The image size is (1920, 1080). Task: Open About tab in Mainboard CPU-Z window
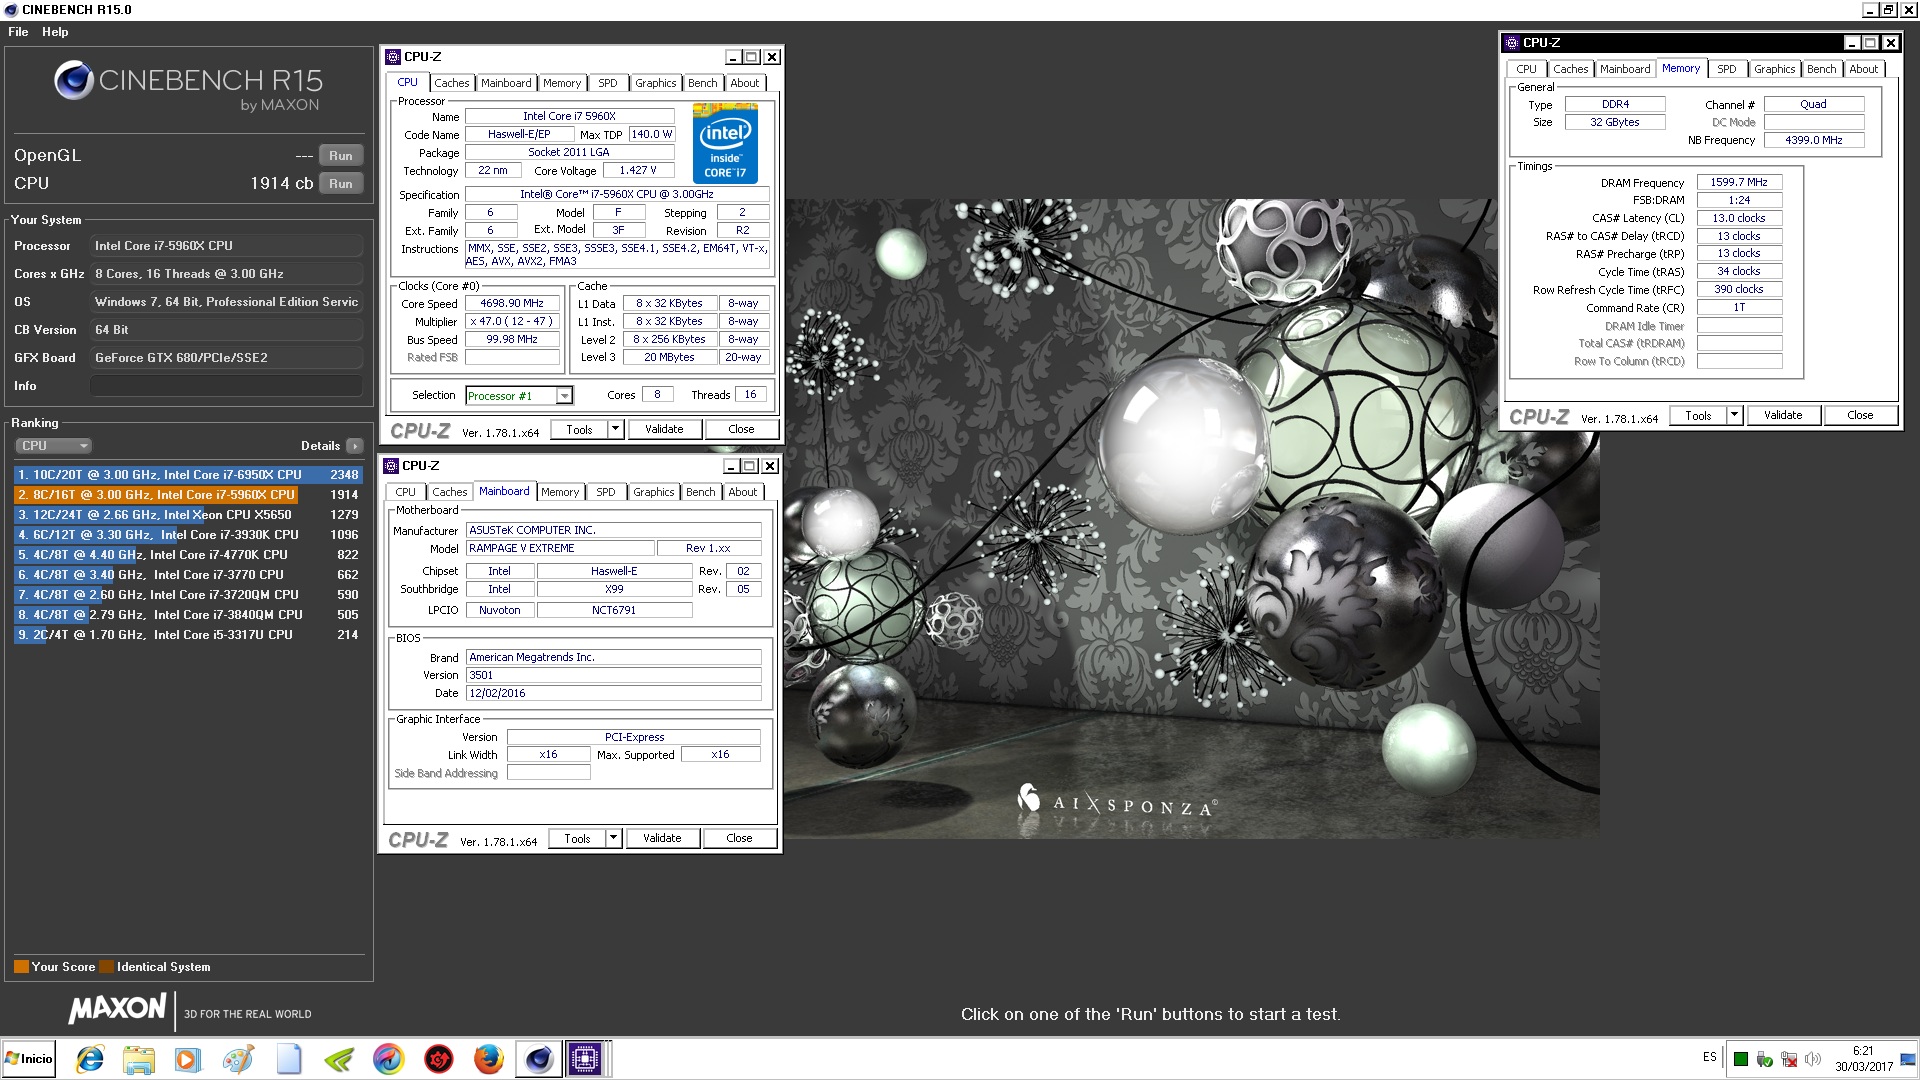click(x=743, y=492)
